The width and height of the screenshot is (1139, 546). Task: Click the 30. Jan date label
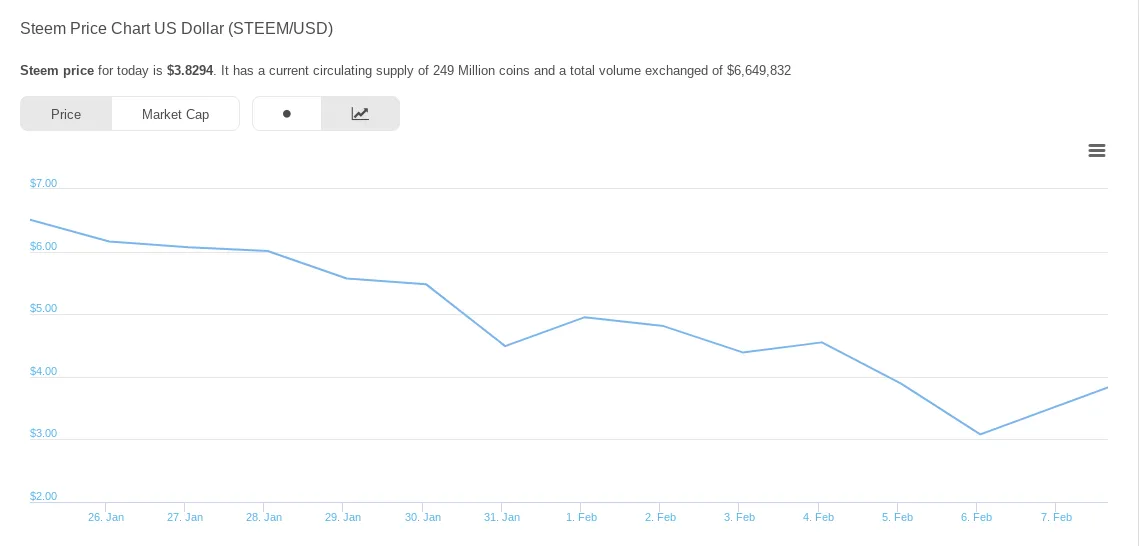coord(423,518)
